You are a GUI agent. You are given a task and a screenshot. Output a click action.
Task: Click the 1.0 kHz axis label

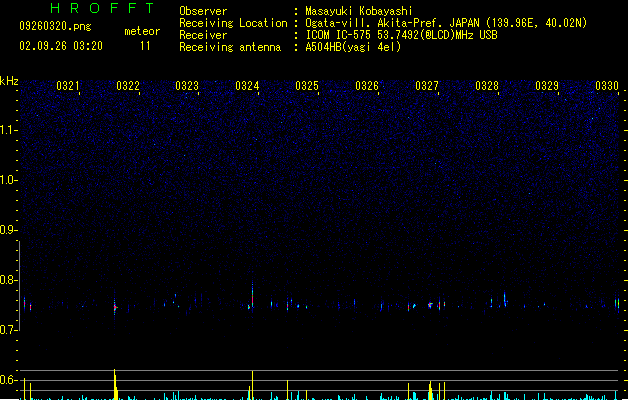[x=8, y=180]
